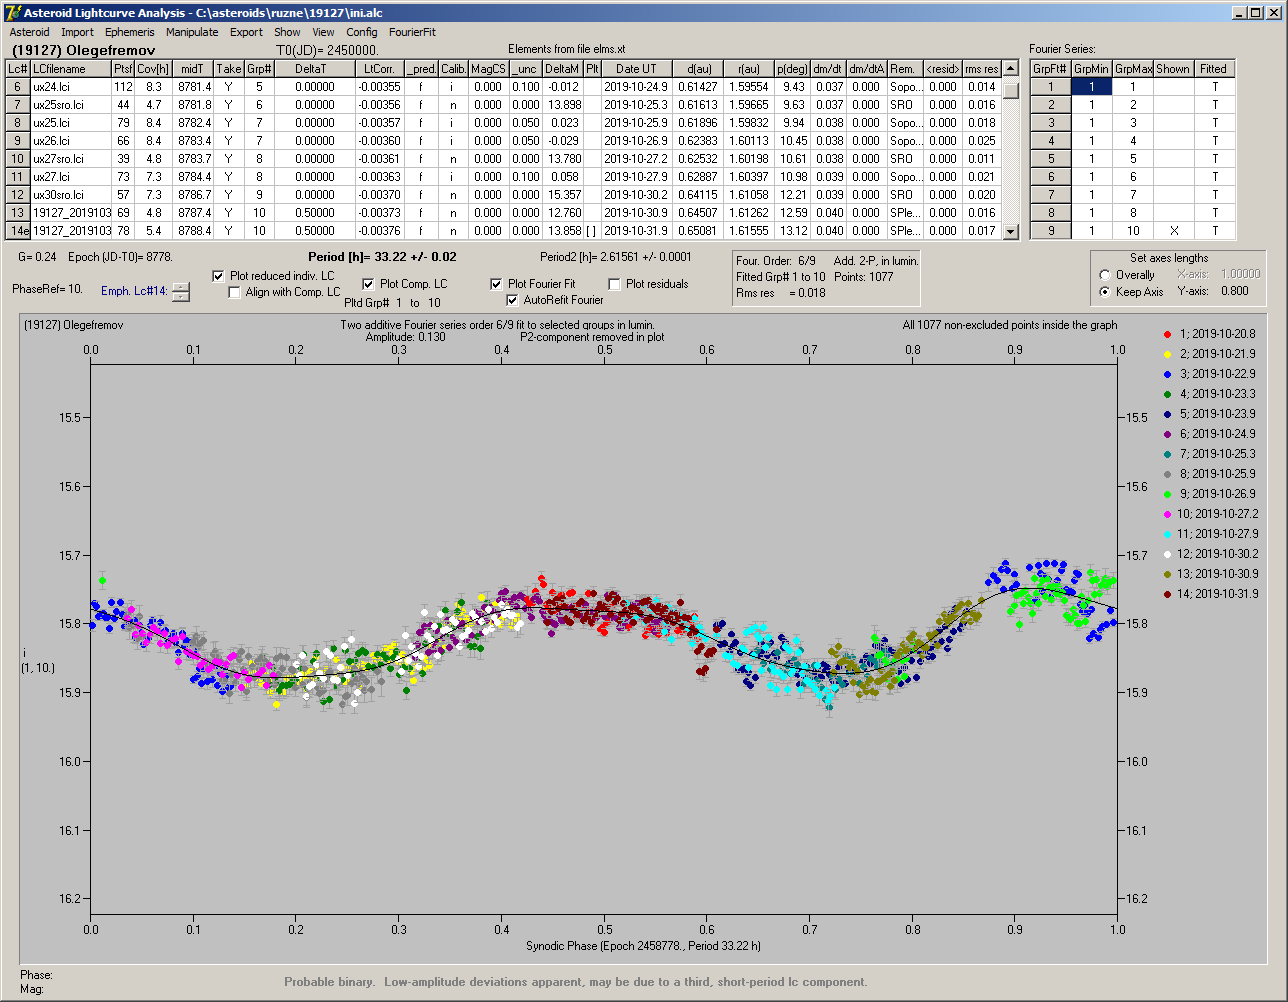Click the date cell 2019-10-31.9
The height and width of the screenshot is (1002, 1288).
(x=636, y=231)
